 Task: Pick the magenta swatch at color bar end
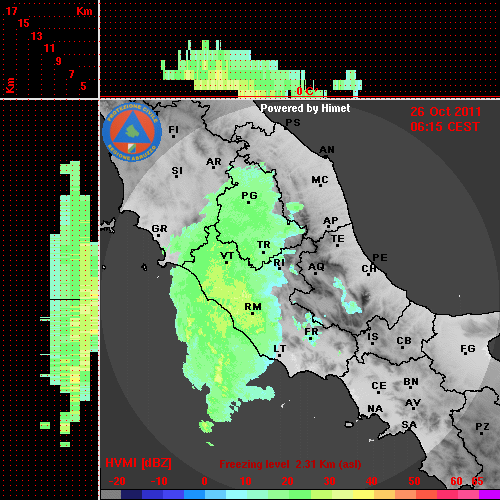pyautogui.click(x=489, y=495)
